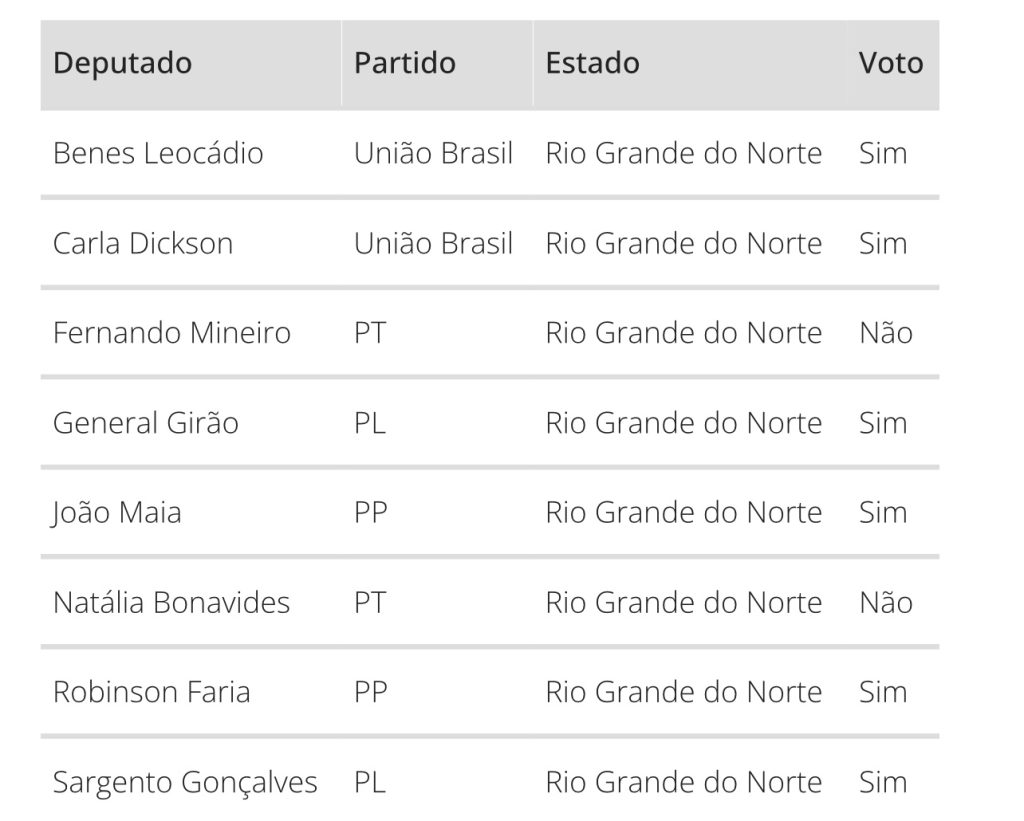The image size is (1024, 821).
Task: Select the Robinson Faria name cell
Action: pos(152,692)
